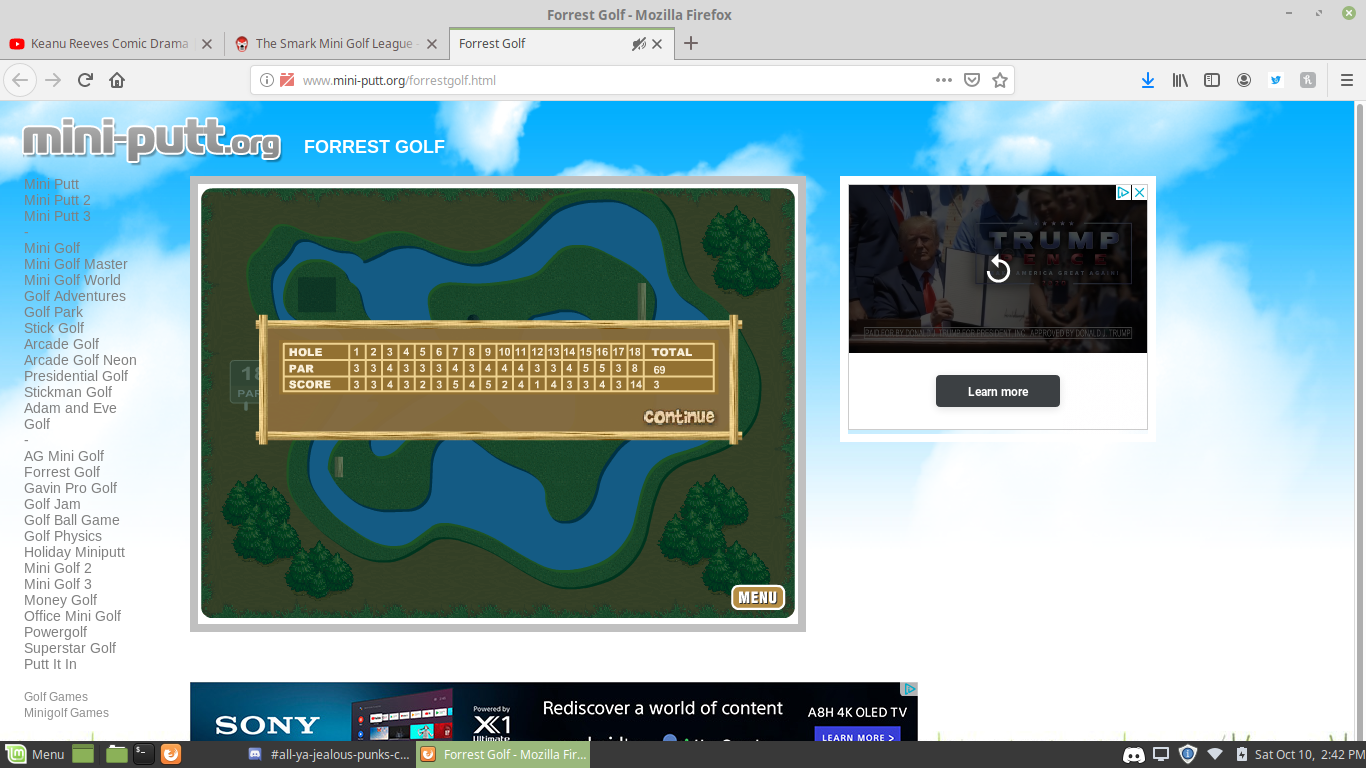Open the Downloads arrow in the toolbar
The image size is (1366, 768).
(1148, 80)
